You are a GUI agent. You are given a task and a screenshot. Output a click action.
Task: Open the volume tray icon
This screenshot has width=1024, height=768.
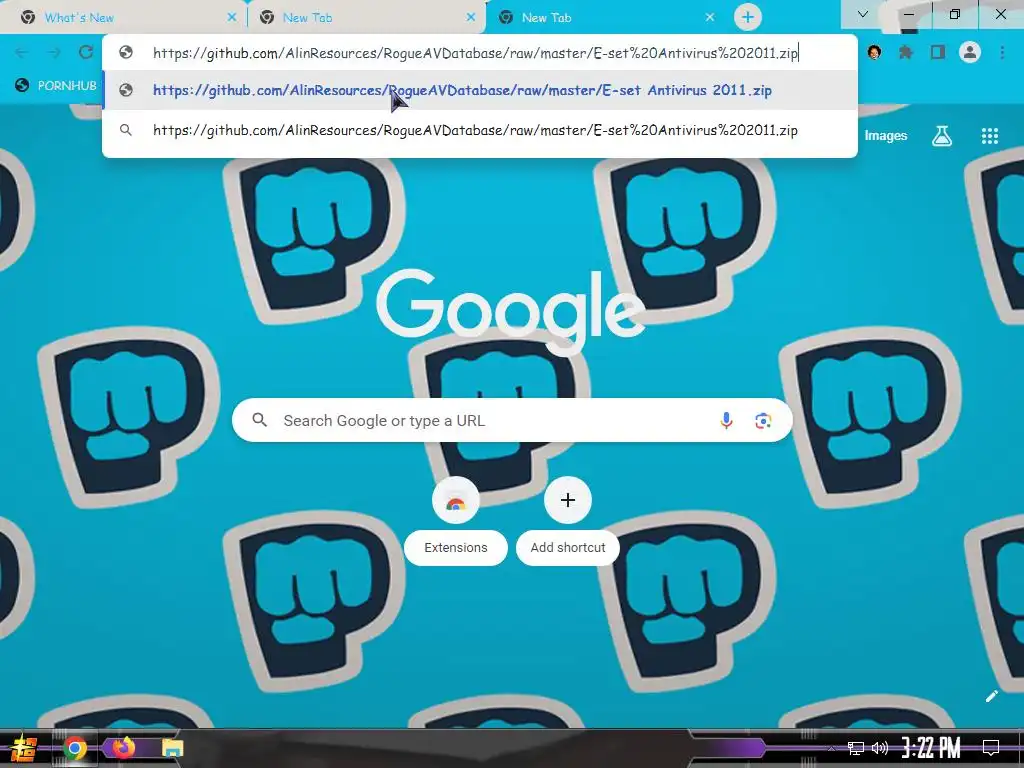coord(880,748)
